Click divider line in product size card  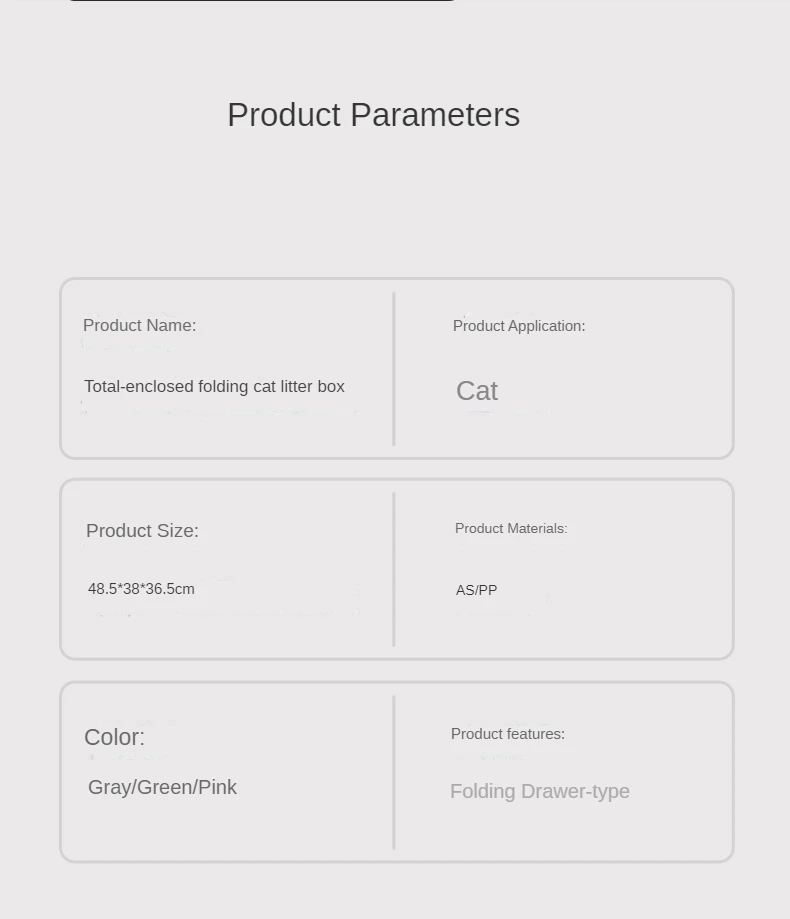(x=394, y=570)
